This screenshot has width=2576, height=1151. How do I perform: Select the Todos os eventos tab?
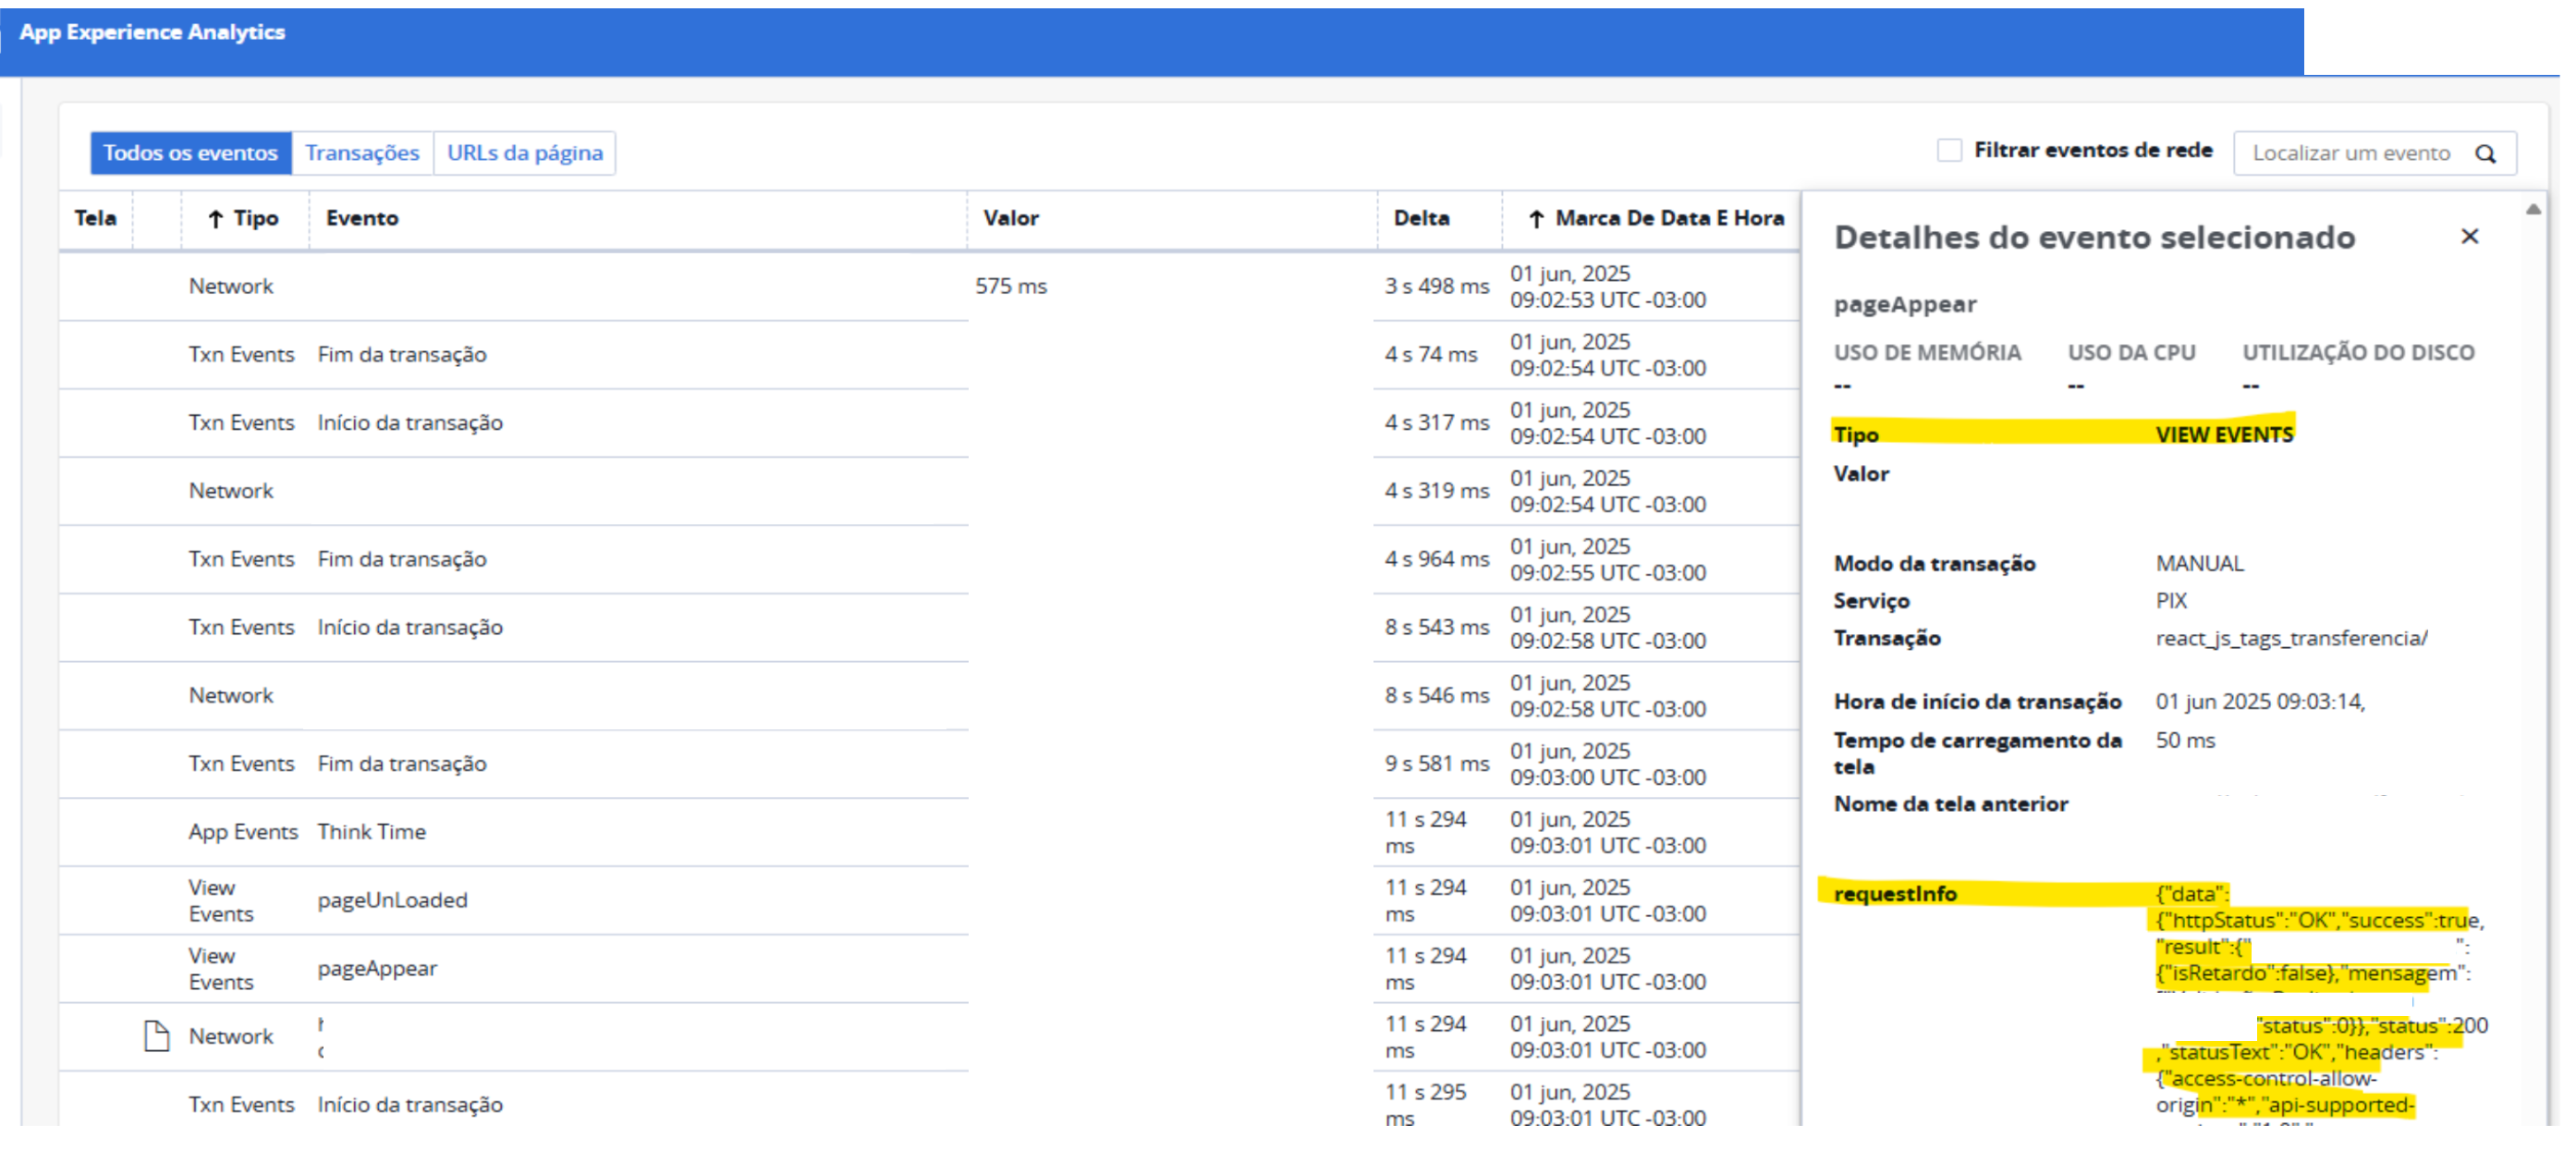190,153
